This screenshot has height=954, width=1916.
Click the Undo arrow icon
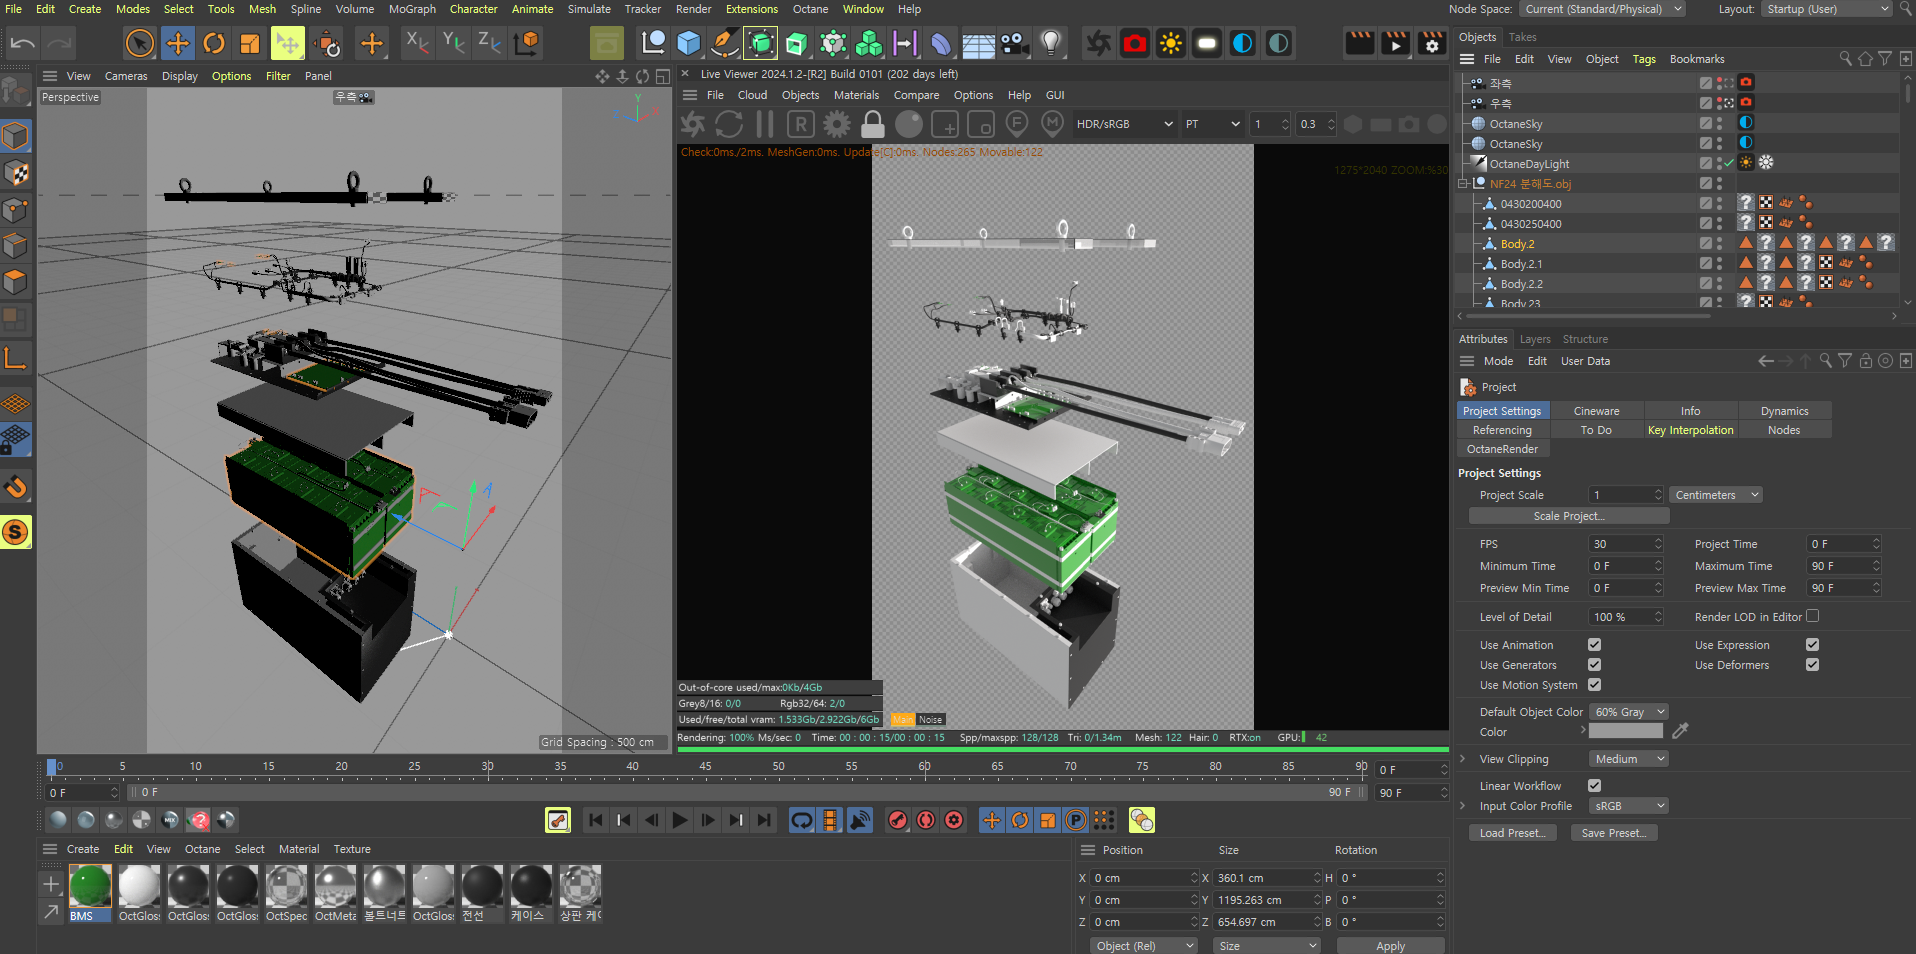click(23, 43)
